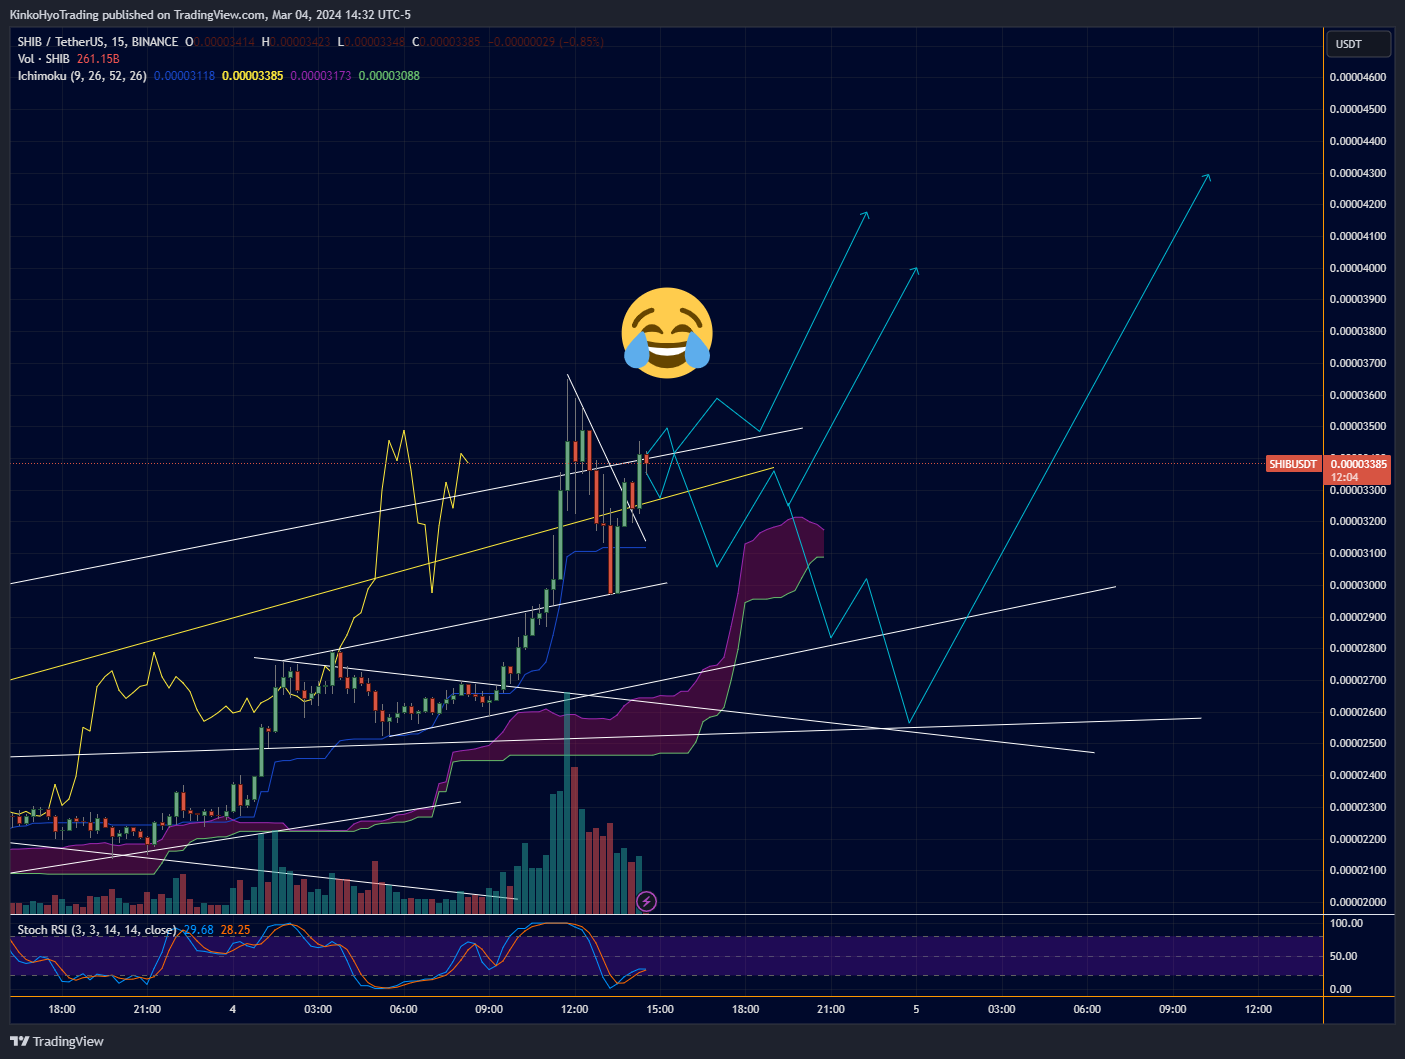Viewport: 1405px width, 1059px height.
Task: Click price axis label 0.00002600
Action: pyautogui.click(x=1358, y=712)
